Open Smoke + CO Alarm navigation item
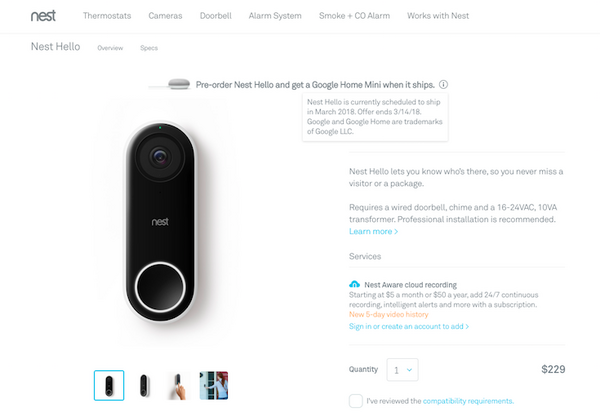The image size is (600, 416). pos(355,16)
